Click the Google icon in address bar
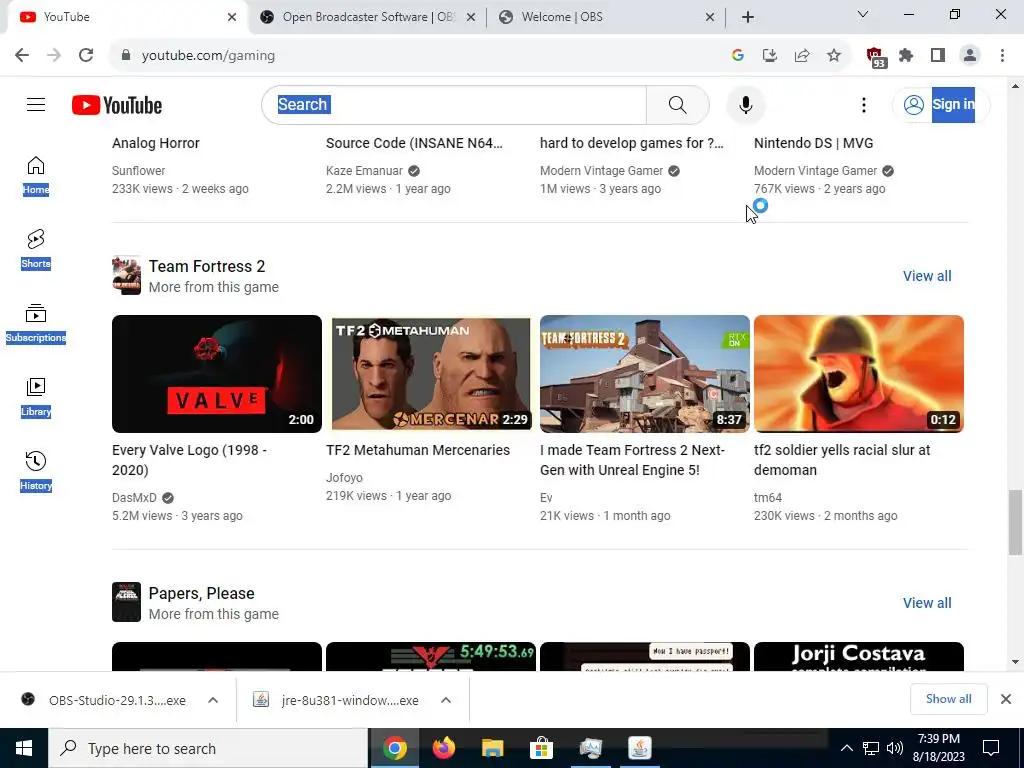This screenshot has height=768, width=1024. tap(738, 56)
